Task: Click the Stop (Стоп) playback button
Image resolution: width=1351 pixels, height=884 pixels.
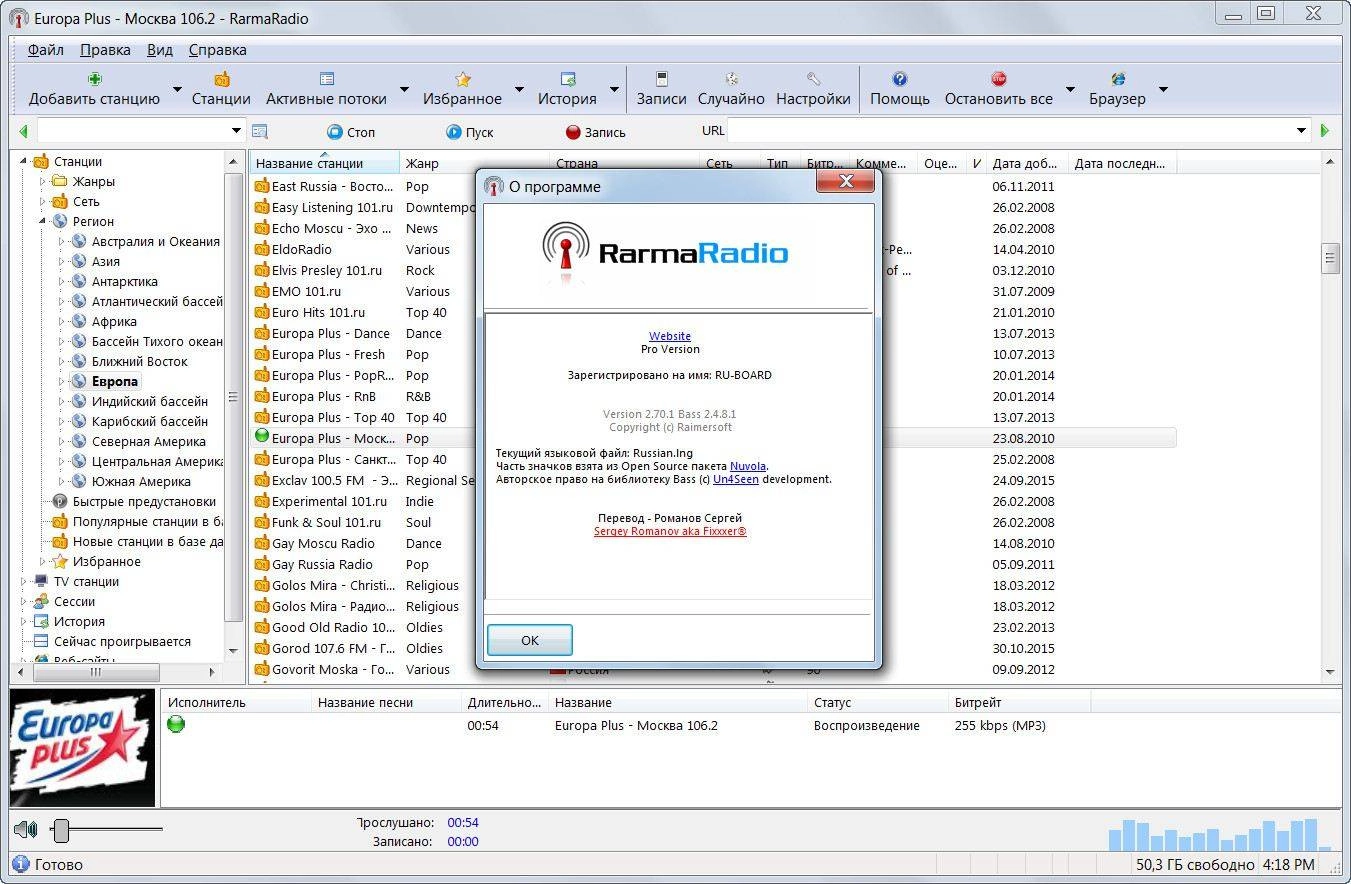Action: pyautogui.click(x=350, y=132)
